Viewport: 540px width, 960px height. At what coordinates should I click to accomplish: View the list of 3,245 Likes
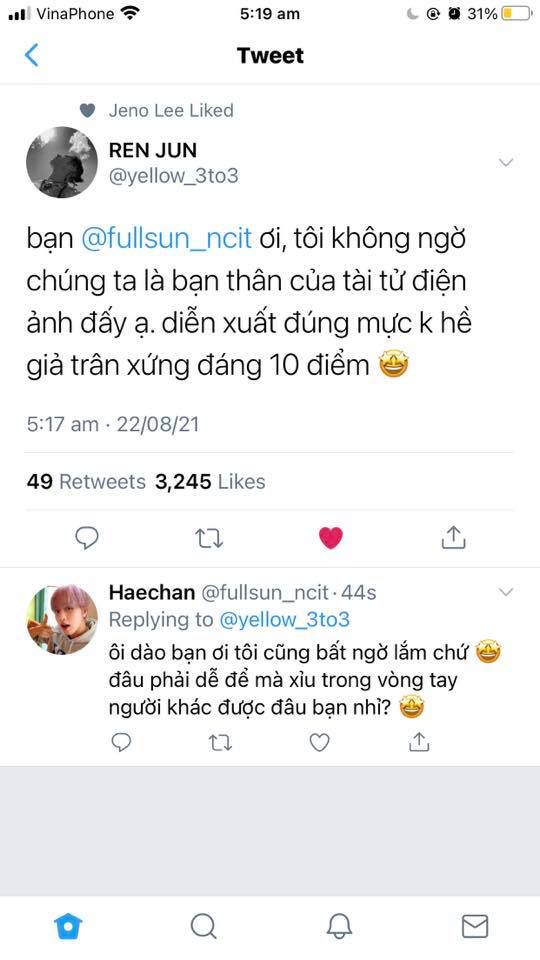pos(210,482)
